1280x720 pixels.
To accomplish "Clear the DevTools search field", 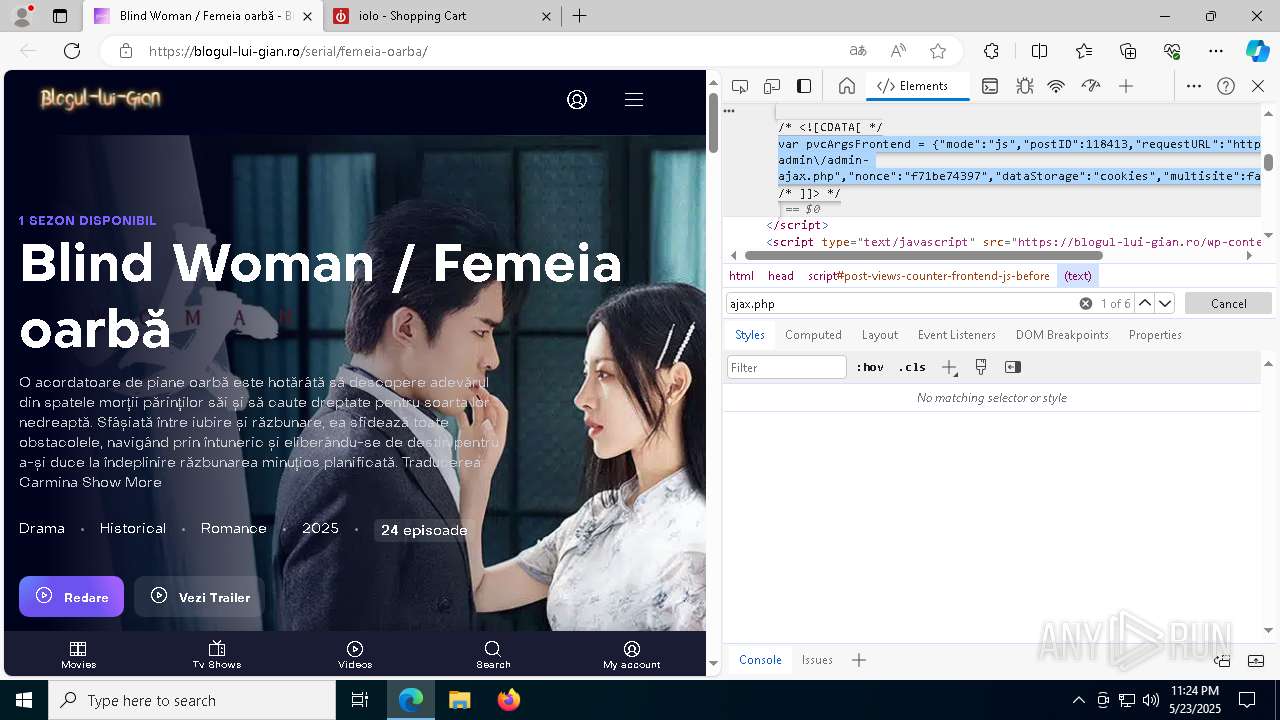I will [1086, 303].
